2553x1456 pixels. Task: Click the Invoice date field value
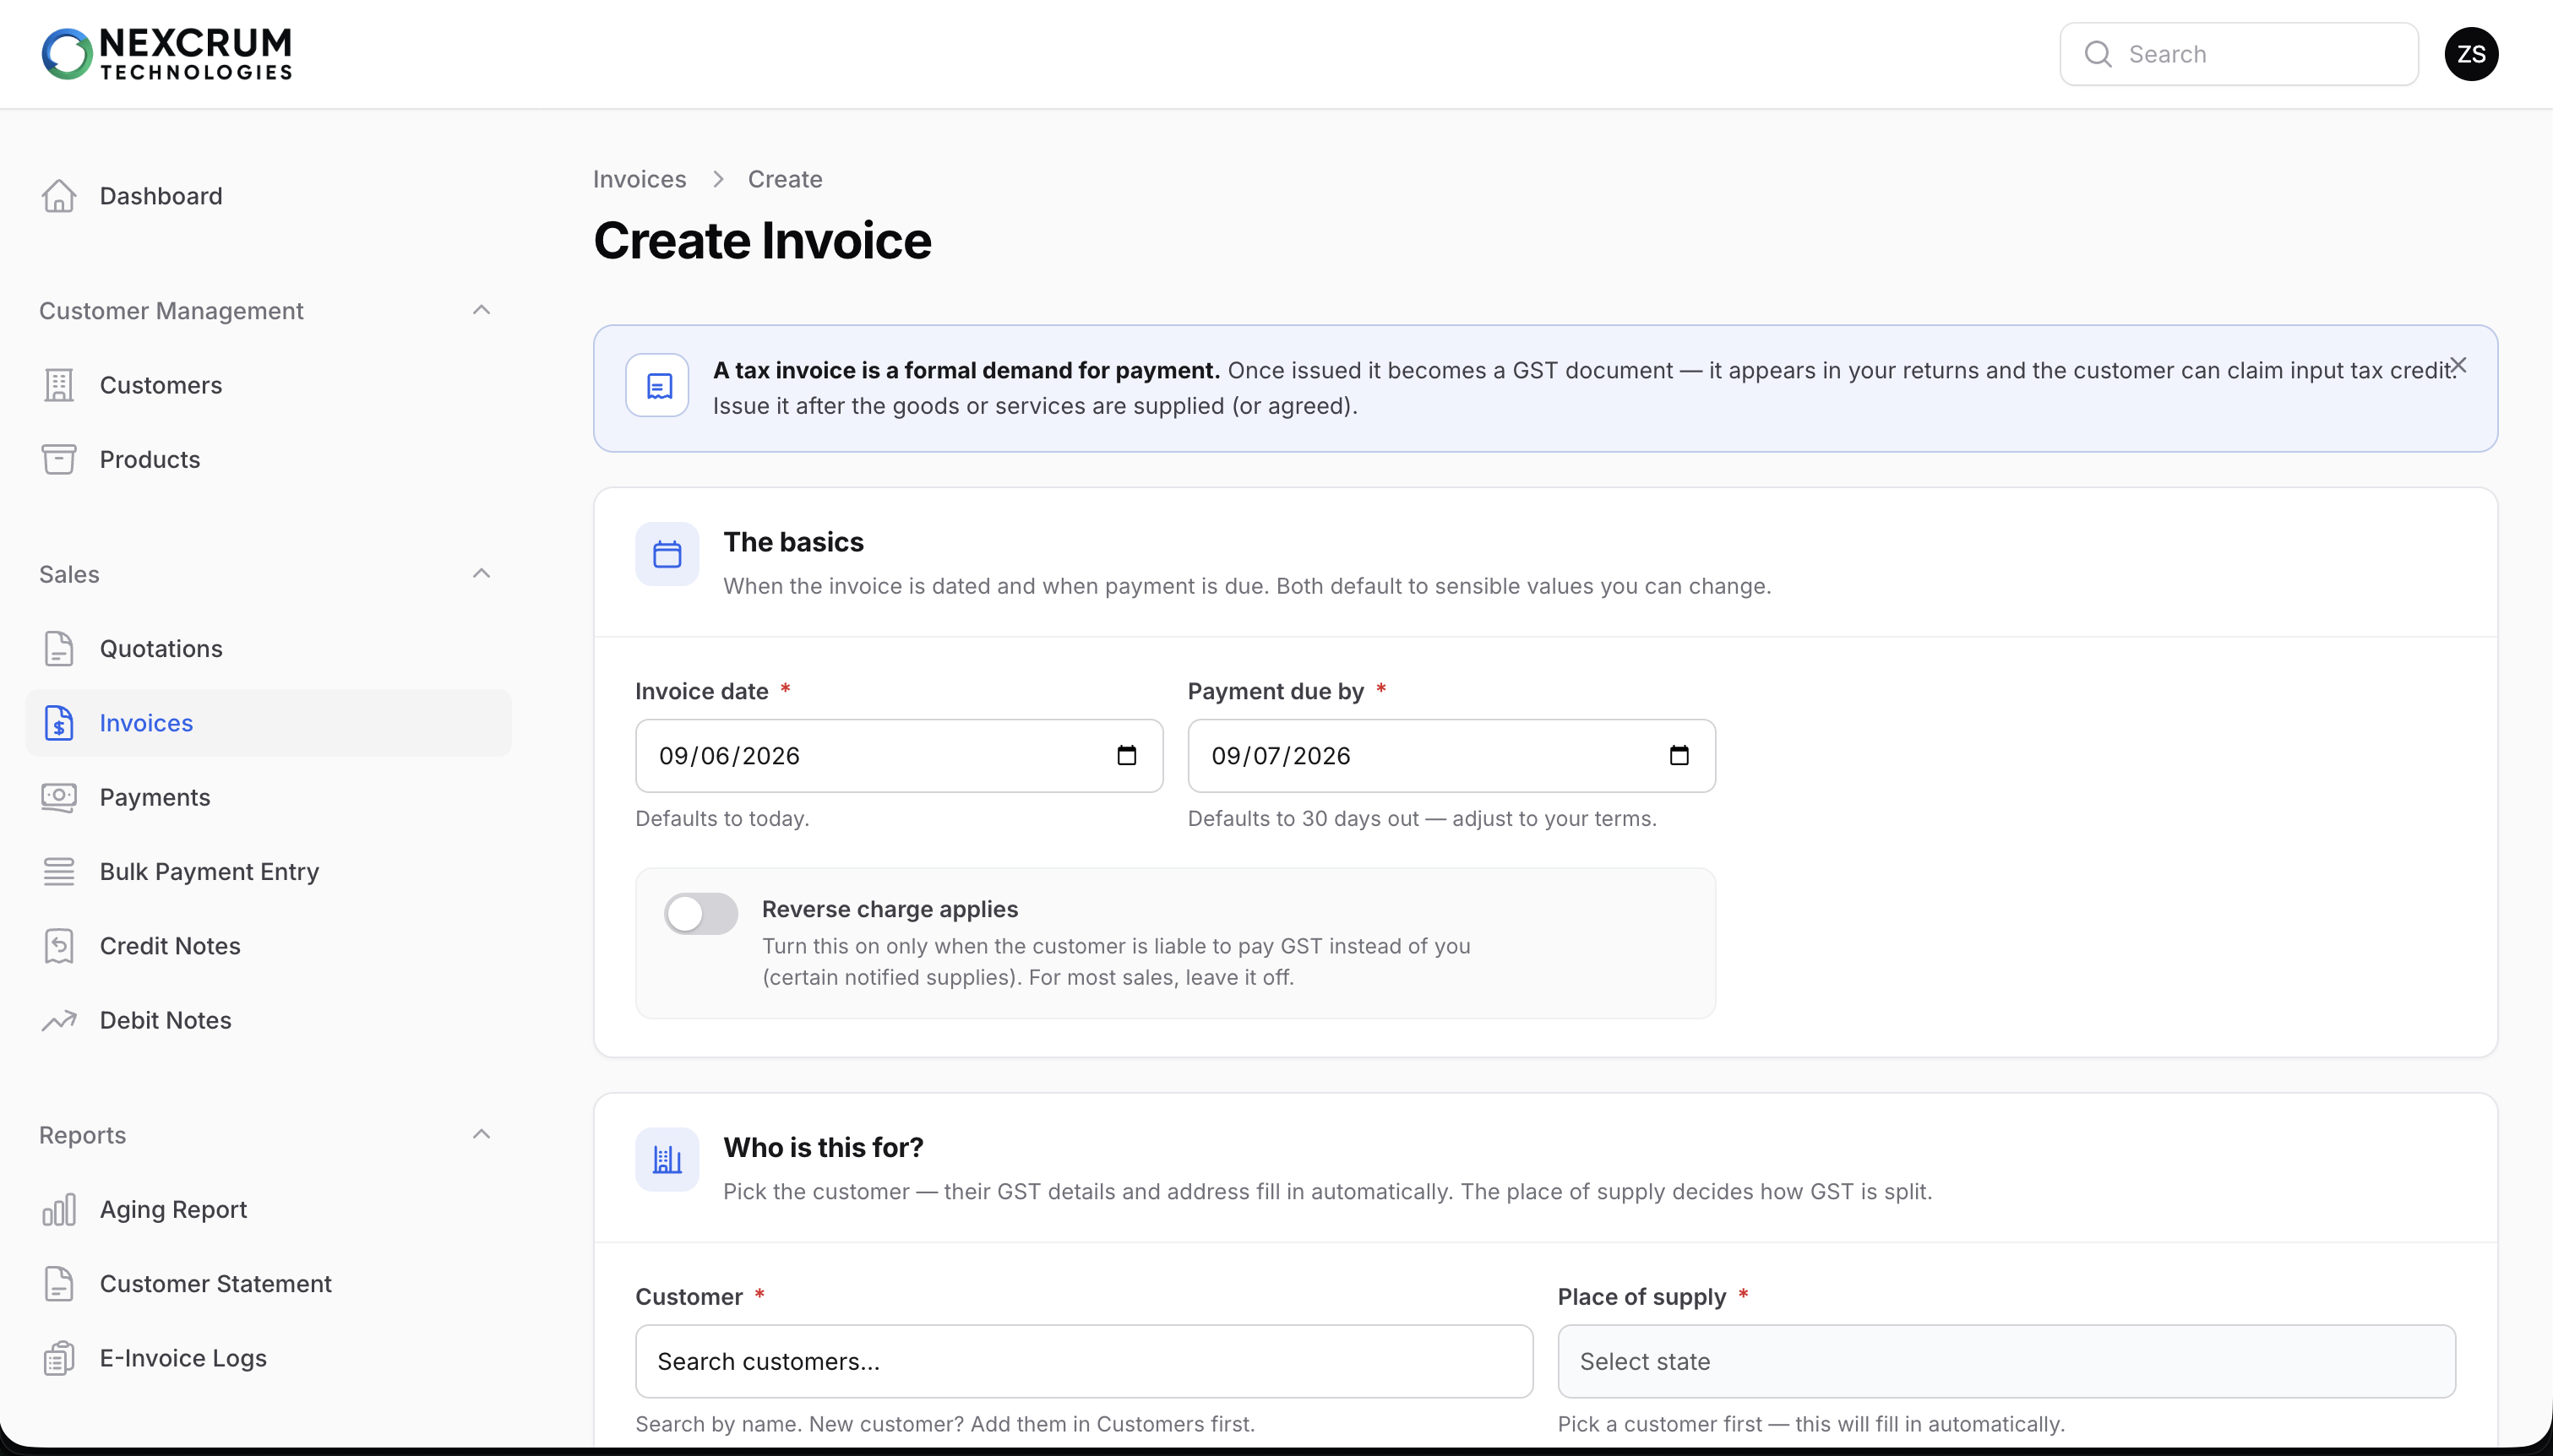pyautogui.click(x=729, y=756)
